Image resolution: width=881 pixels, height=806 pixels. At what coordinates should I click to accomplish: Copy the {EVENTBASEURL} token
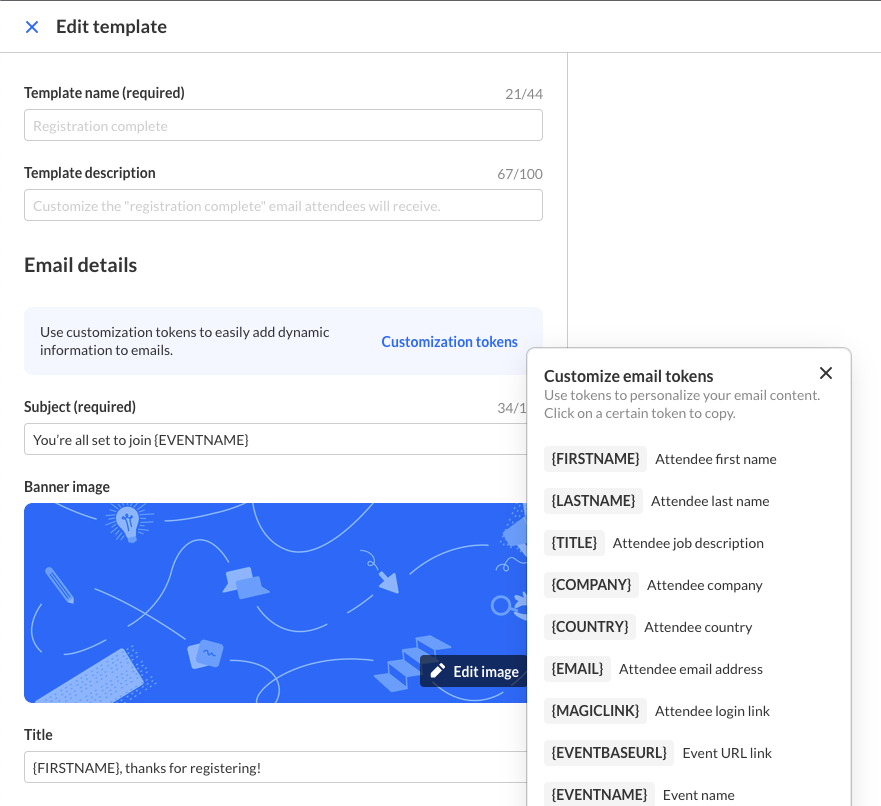[608, 753]
